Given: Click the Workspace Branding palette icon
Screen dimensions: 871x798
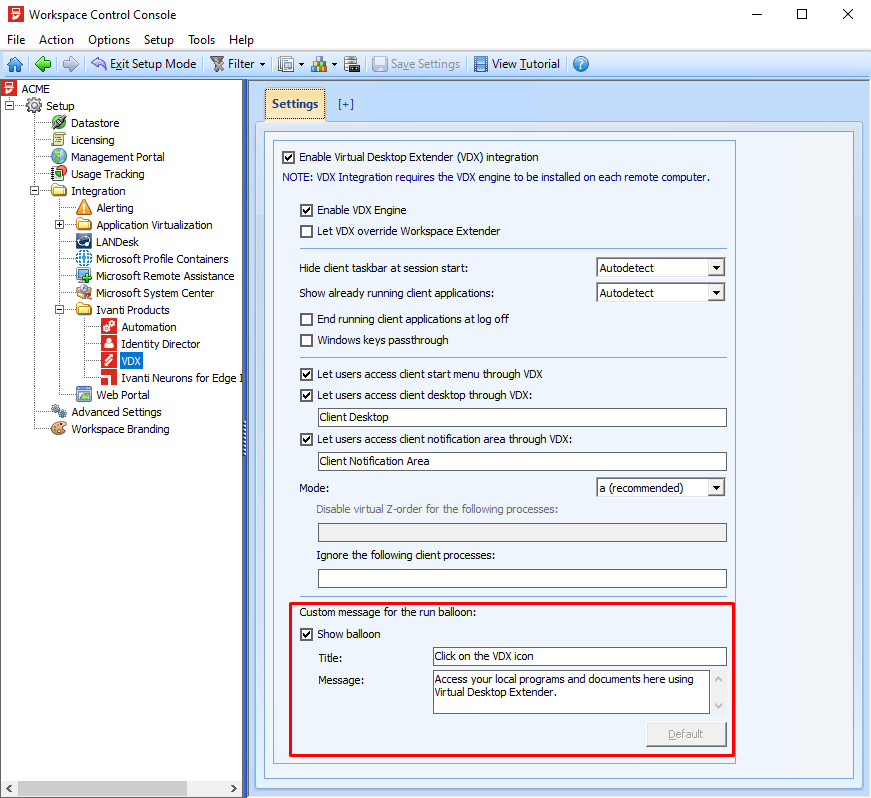Looking at the screenshot, I should click(x=59, y=429).
